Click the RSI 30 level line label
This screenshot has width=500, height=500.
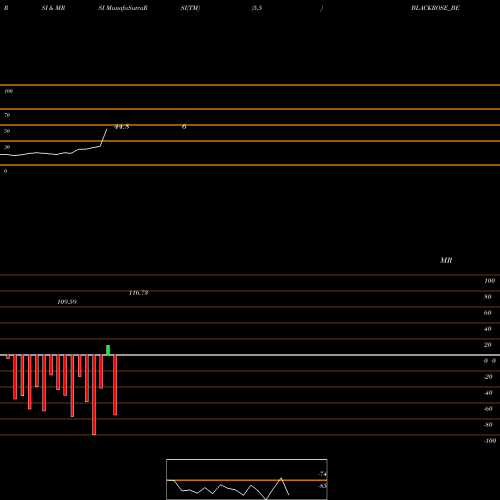point(7,147)
